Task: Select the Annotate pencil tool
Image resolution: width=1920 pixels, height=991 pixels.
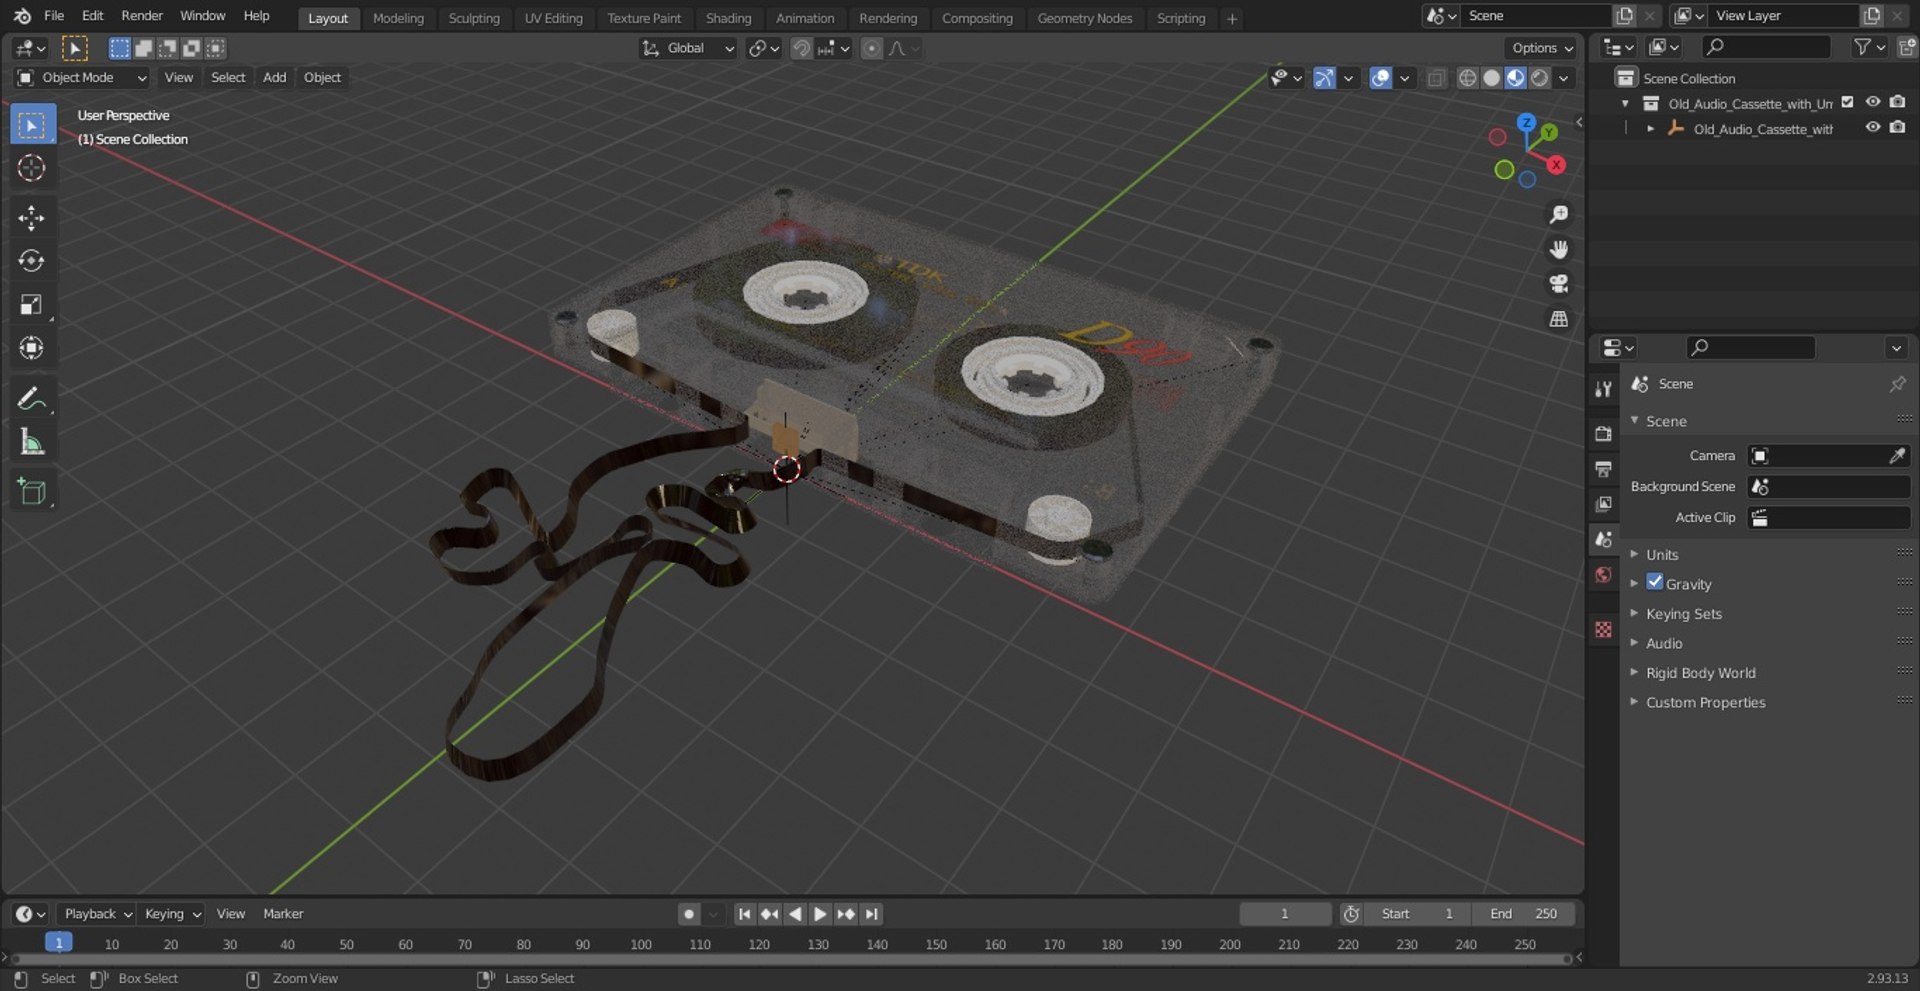Action: [x=32, y=398]
